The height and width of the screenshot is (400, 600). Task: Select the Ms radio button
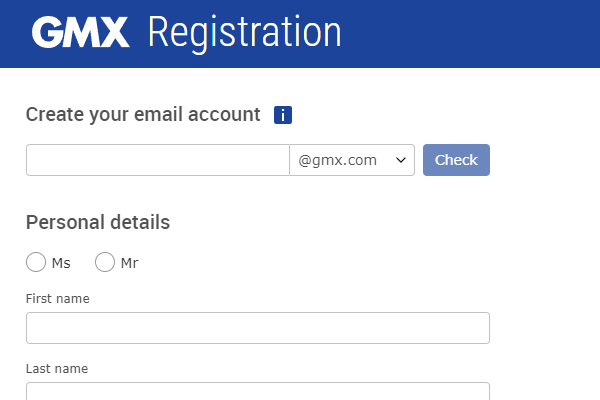(x=36, y=263)
